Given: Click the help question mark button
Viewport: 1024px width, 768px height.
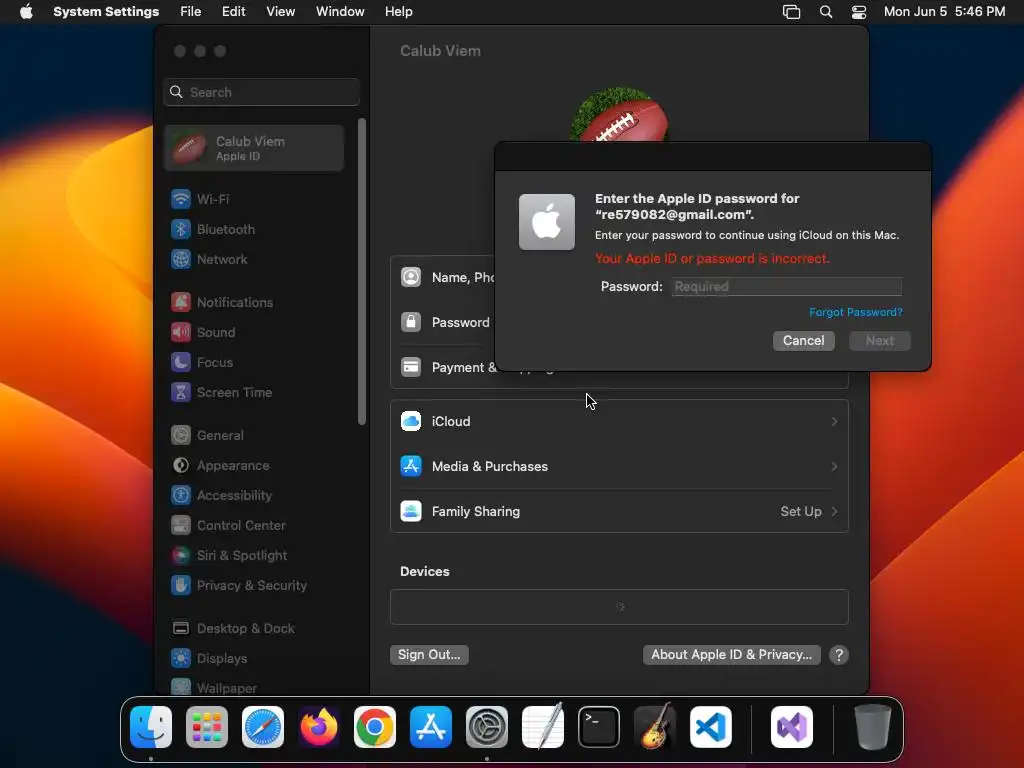Looking at the screenshot, I should tap(839, 655).
